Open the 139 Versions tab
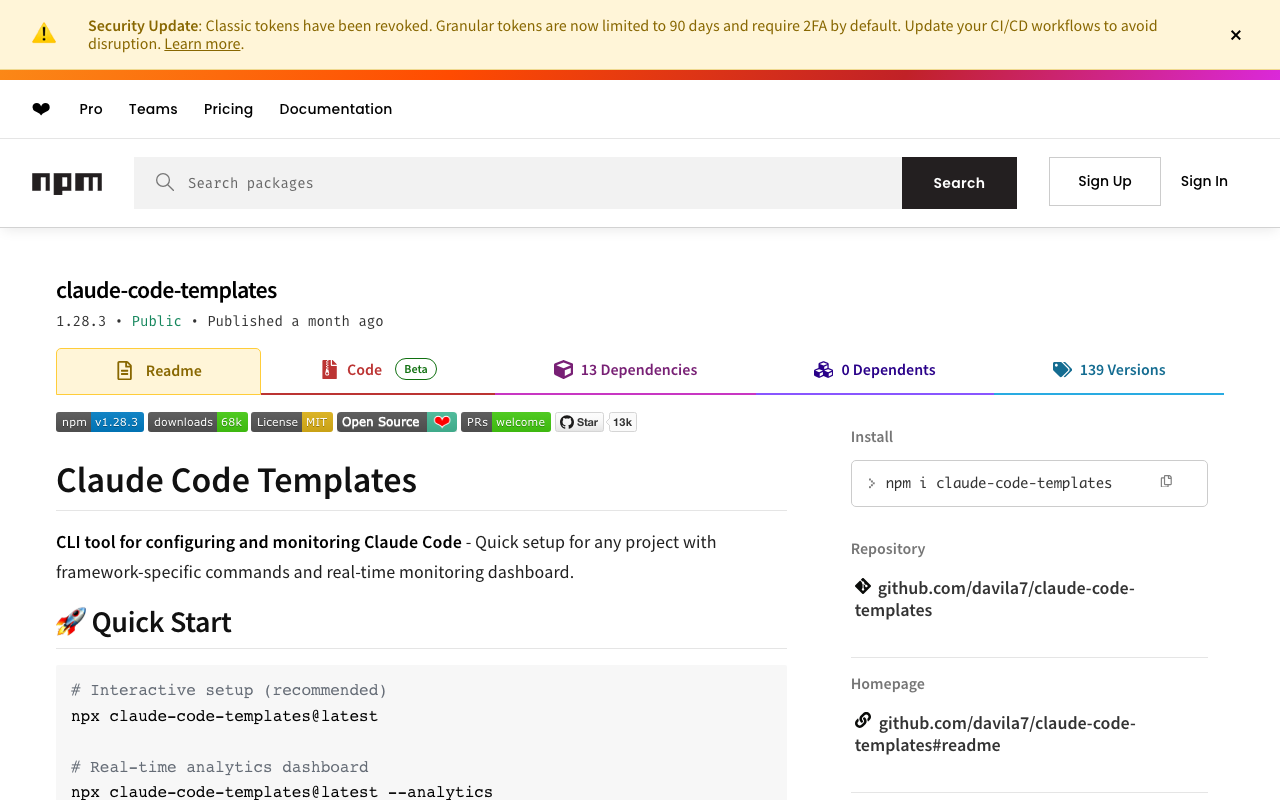Screen dimensions: 1280x800 1109,370
